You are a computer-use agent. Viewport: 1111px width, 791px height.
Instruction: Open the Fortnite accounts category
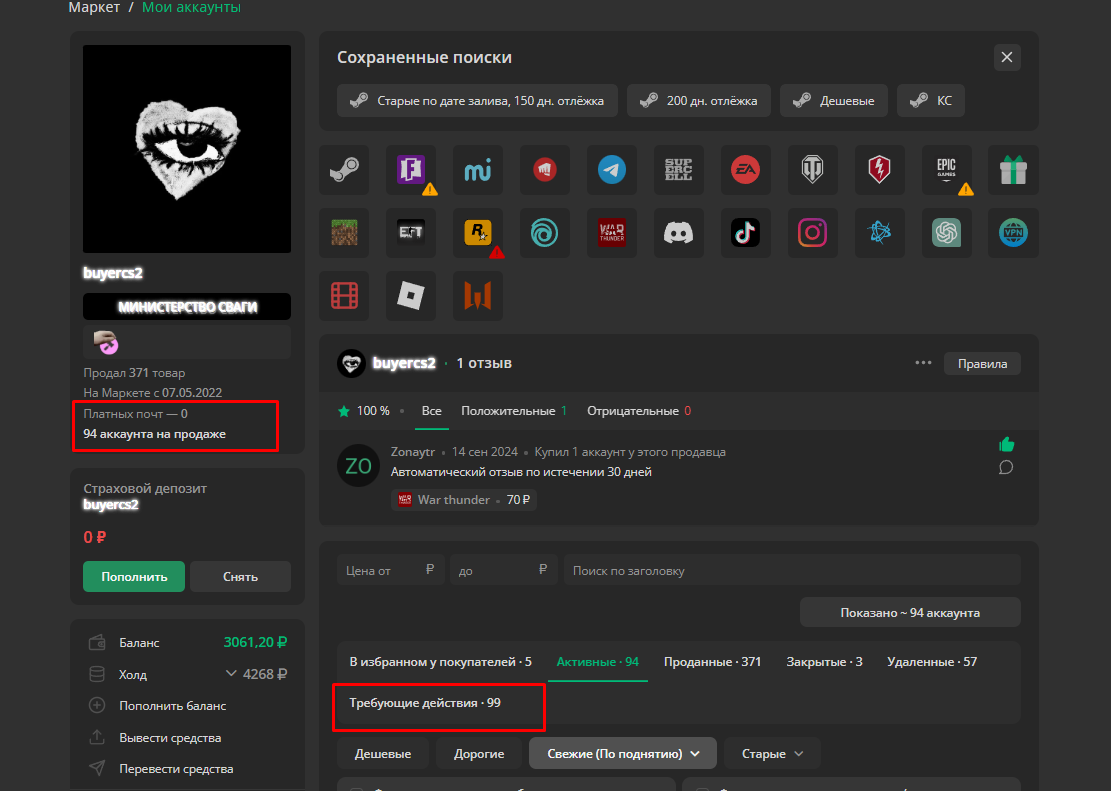coord(411,170)
